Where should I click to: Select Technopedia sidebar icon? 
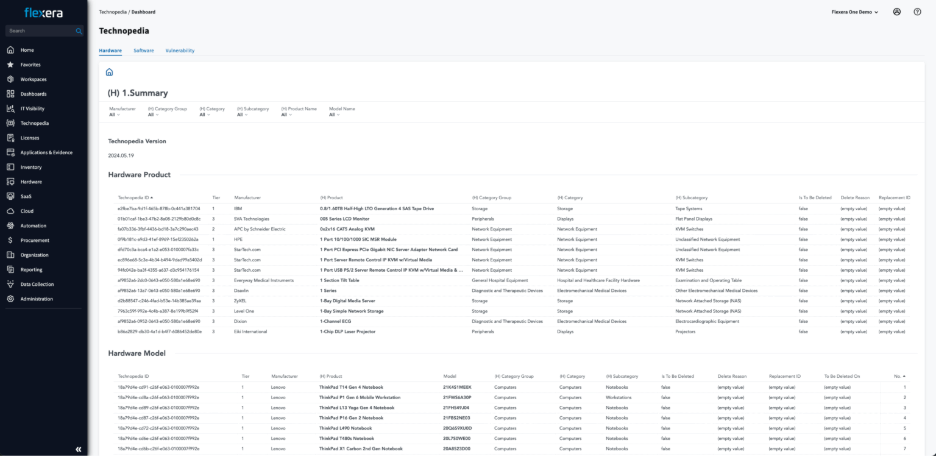tap(10, 123)
